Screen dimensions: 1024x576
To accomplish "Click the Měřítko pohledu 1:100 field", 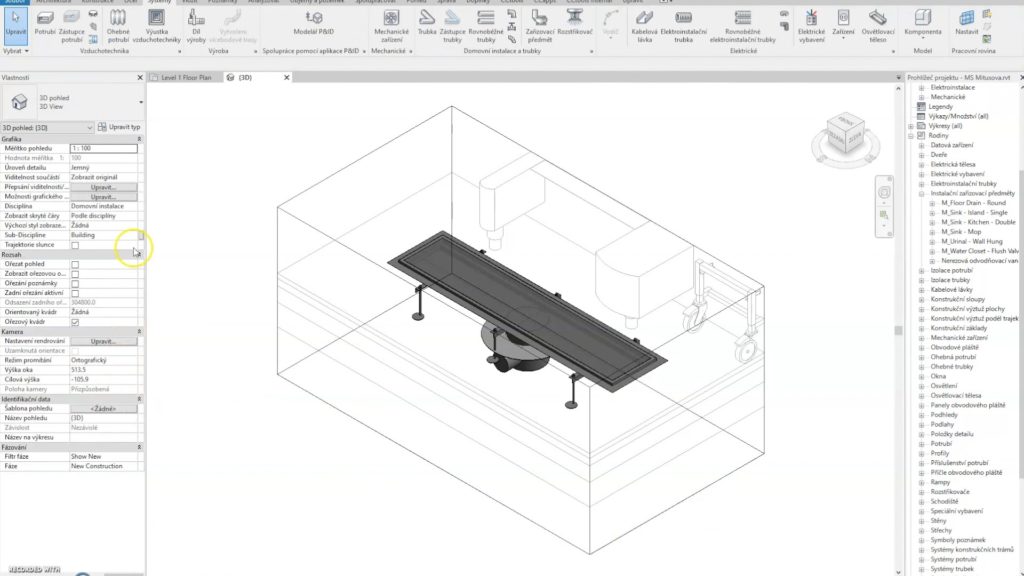I will click(103, 148).
